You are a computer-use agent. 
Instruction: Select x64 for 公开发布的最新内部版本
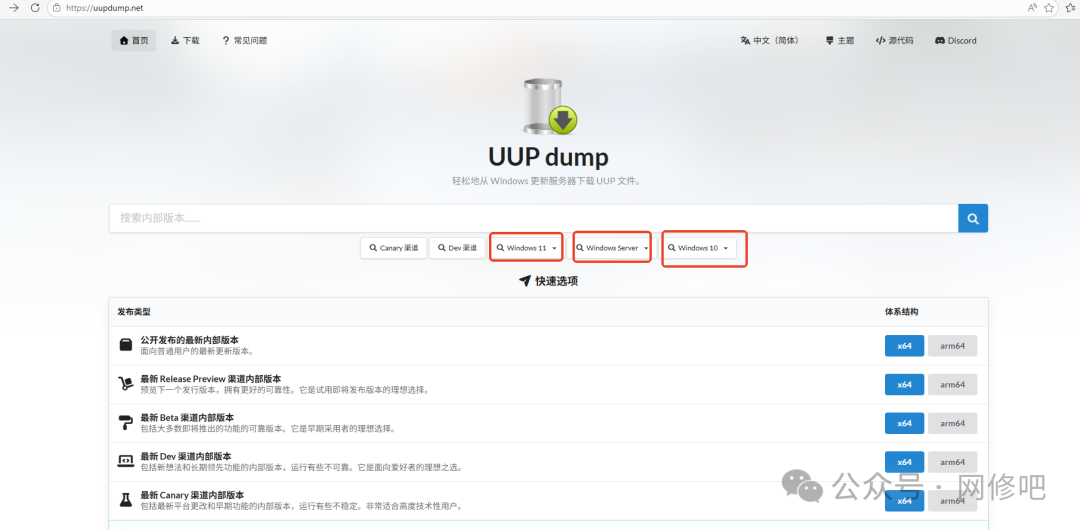point(904,346)
